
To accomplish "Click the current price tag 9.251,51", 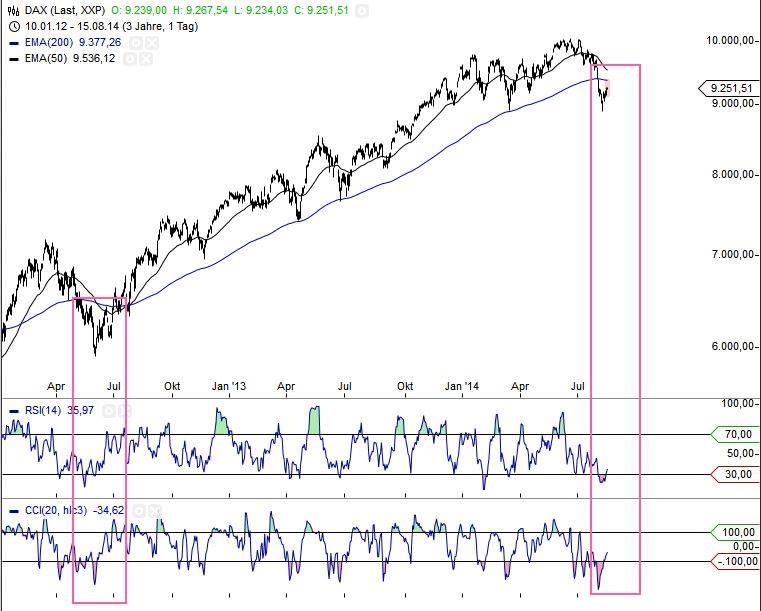I will pyautogui.click(x=728, y=88).
